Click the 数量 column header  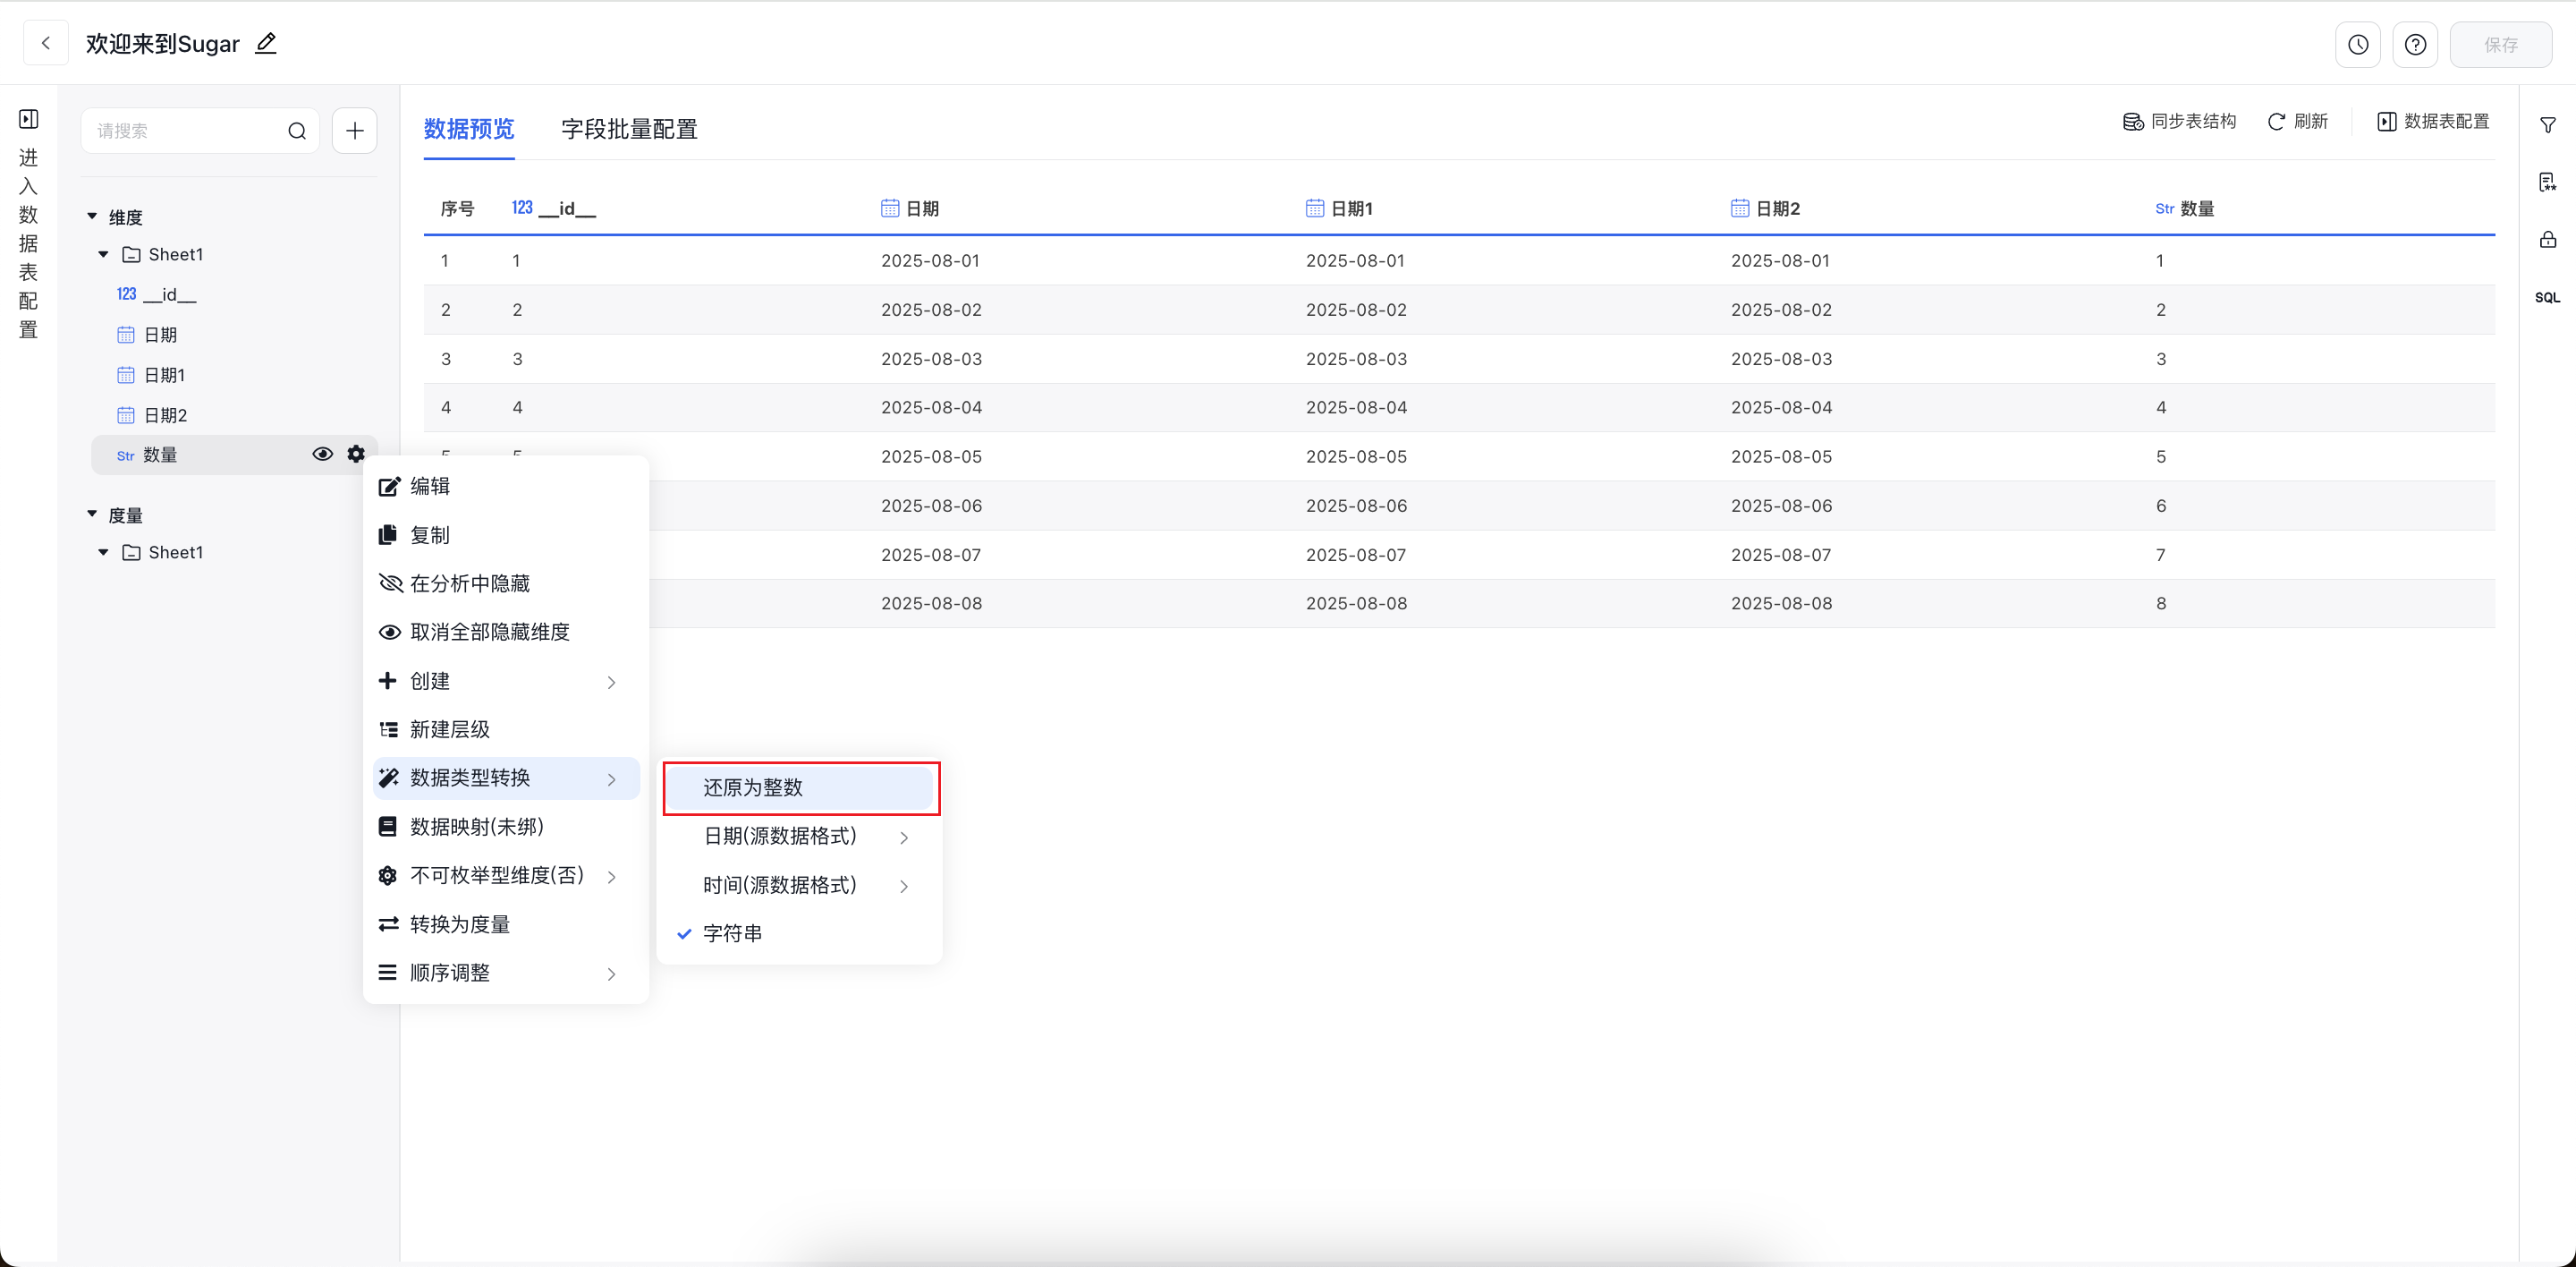click(2185, 208)
